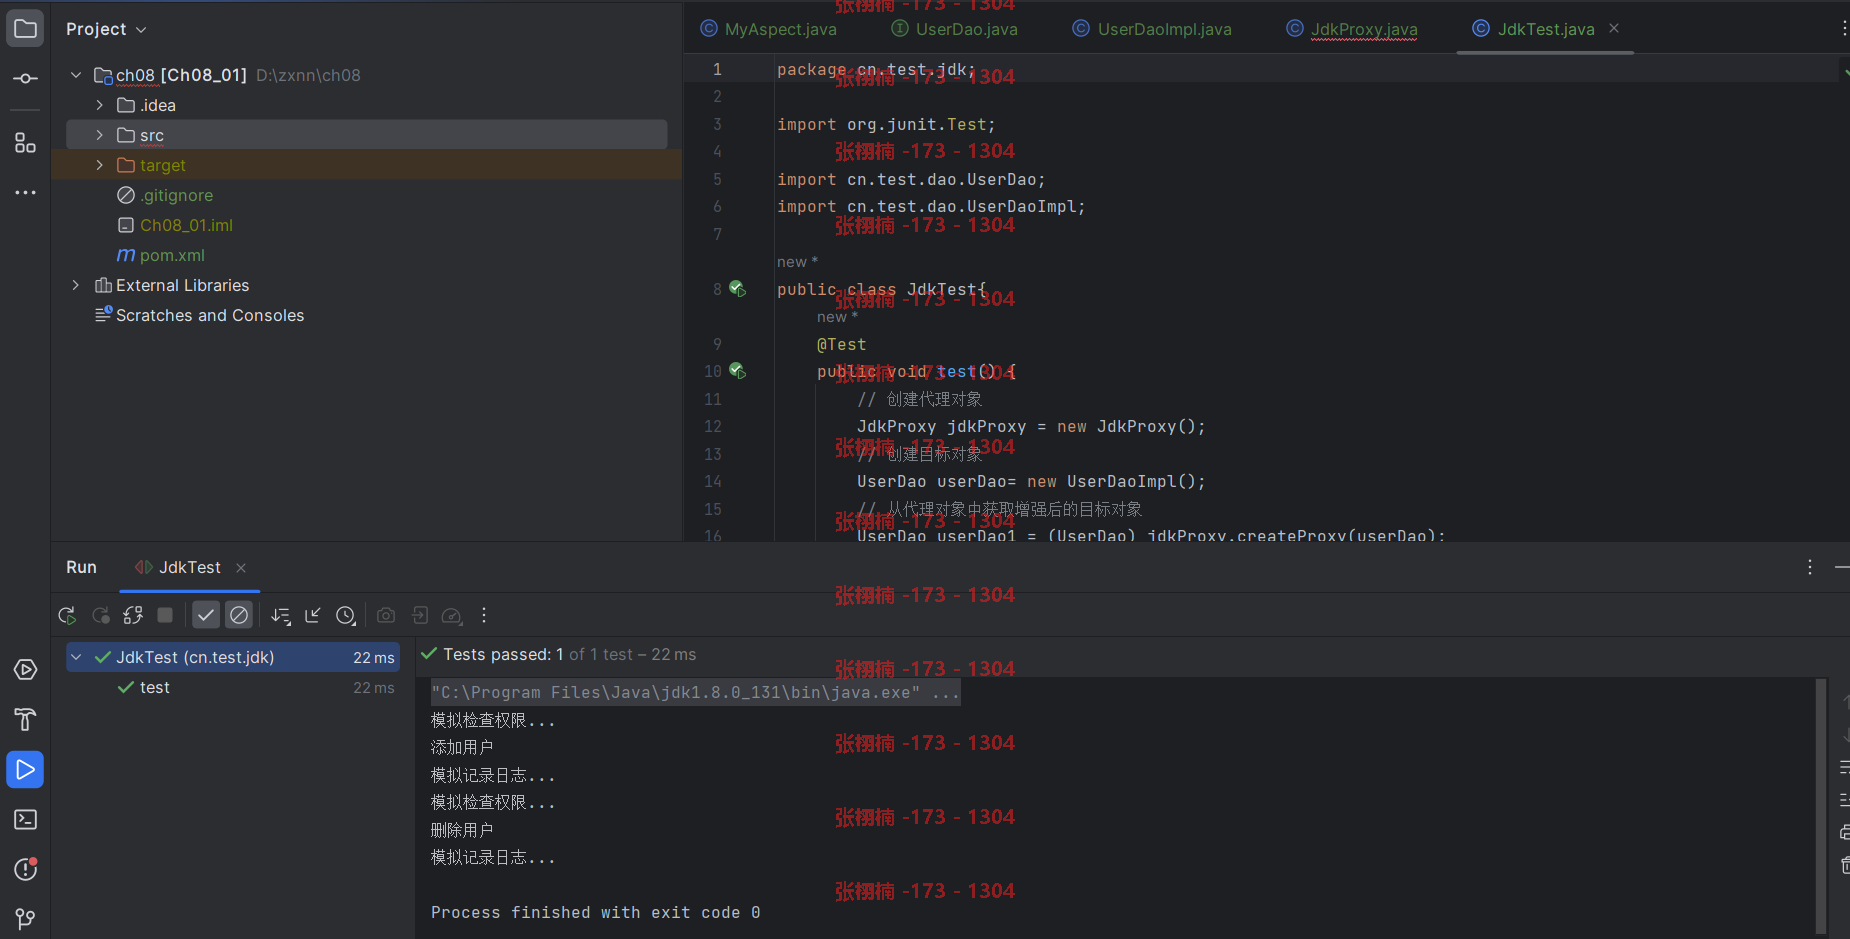Screen dimensions: 1850x939
Task: Open the Structure tool window icon
Action: tap(25, 143)
